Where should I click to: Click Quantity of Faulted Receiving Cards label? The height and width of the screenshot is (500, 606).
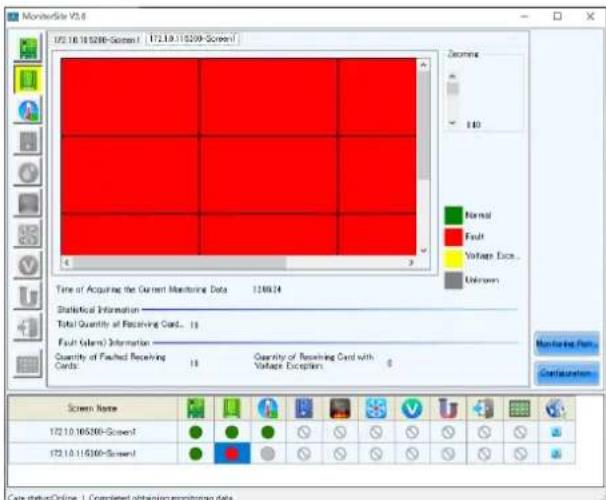(110, 361)
